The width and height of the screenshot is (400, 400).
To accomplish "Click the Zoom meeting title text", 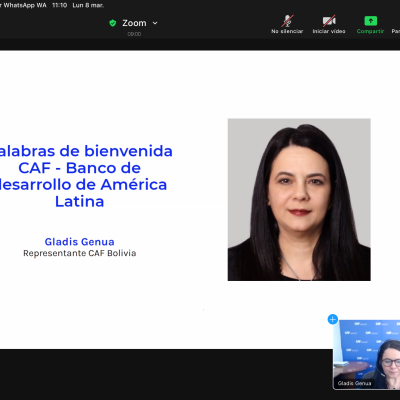I will point(134,23).
